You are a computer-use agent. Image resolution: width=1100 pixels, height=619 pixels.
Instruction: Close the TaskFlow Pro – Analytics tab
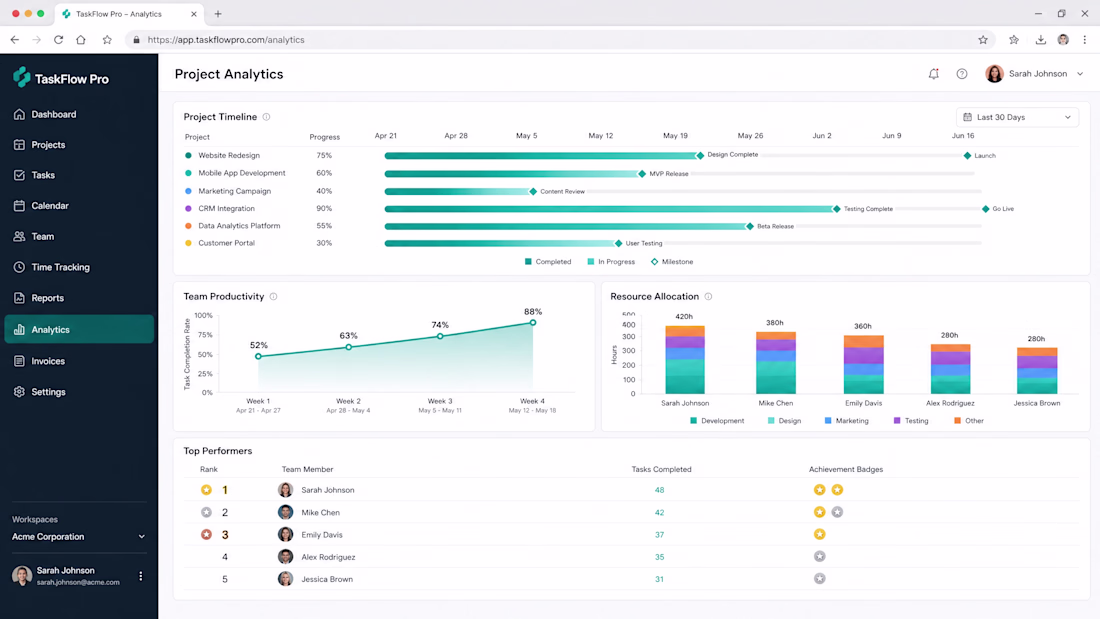(194, 14)
